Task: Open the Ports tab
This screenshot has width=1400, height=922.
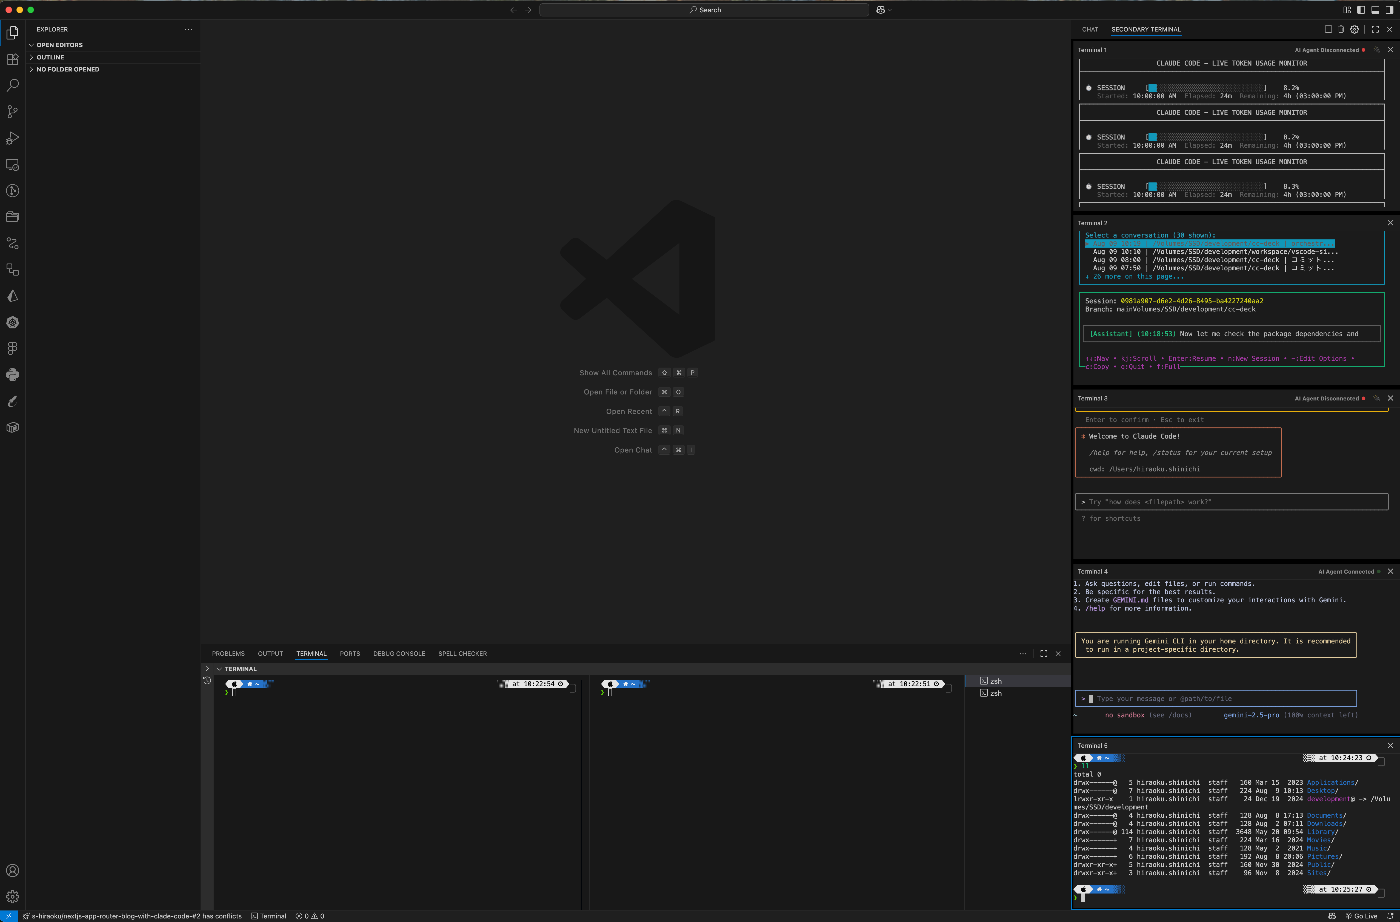Action: click(x=350, y=654)
